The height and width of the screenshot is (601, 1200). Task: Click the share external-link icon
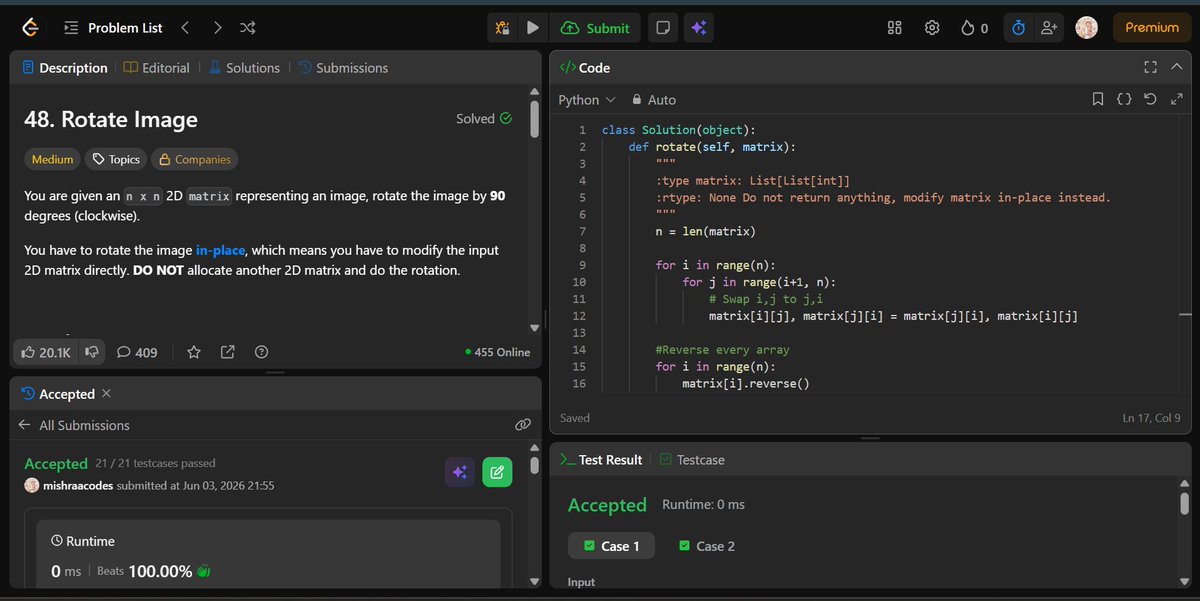227,352
